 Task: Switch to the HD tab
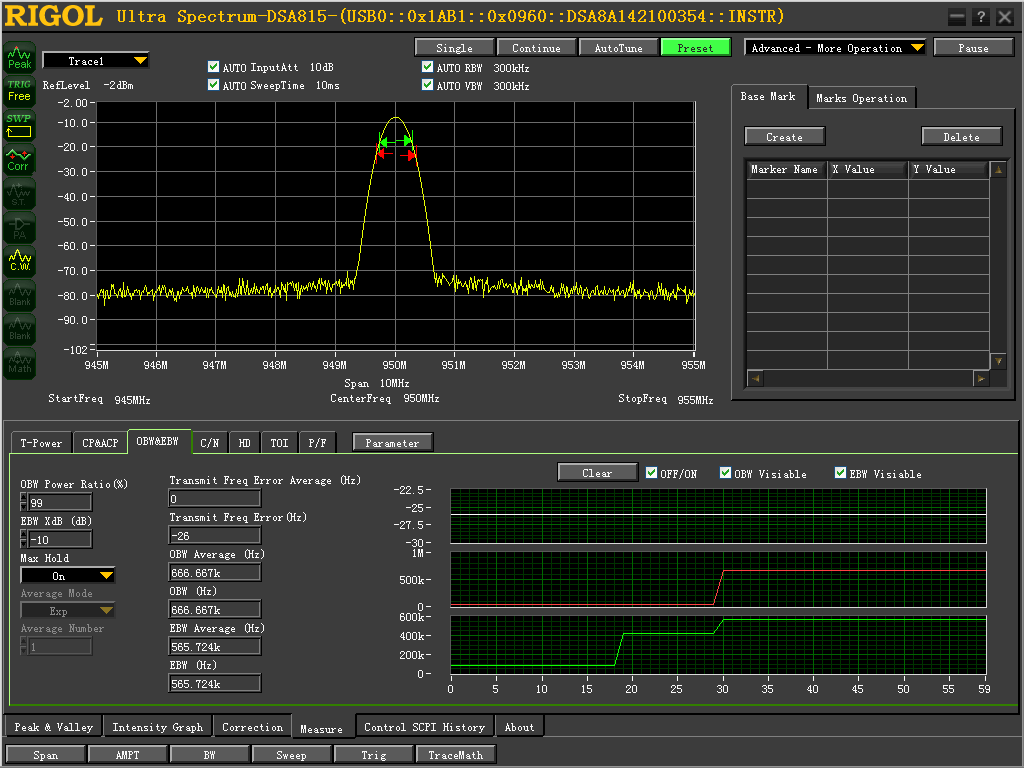pos(244,443)
